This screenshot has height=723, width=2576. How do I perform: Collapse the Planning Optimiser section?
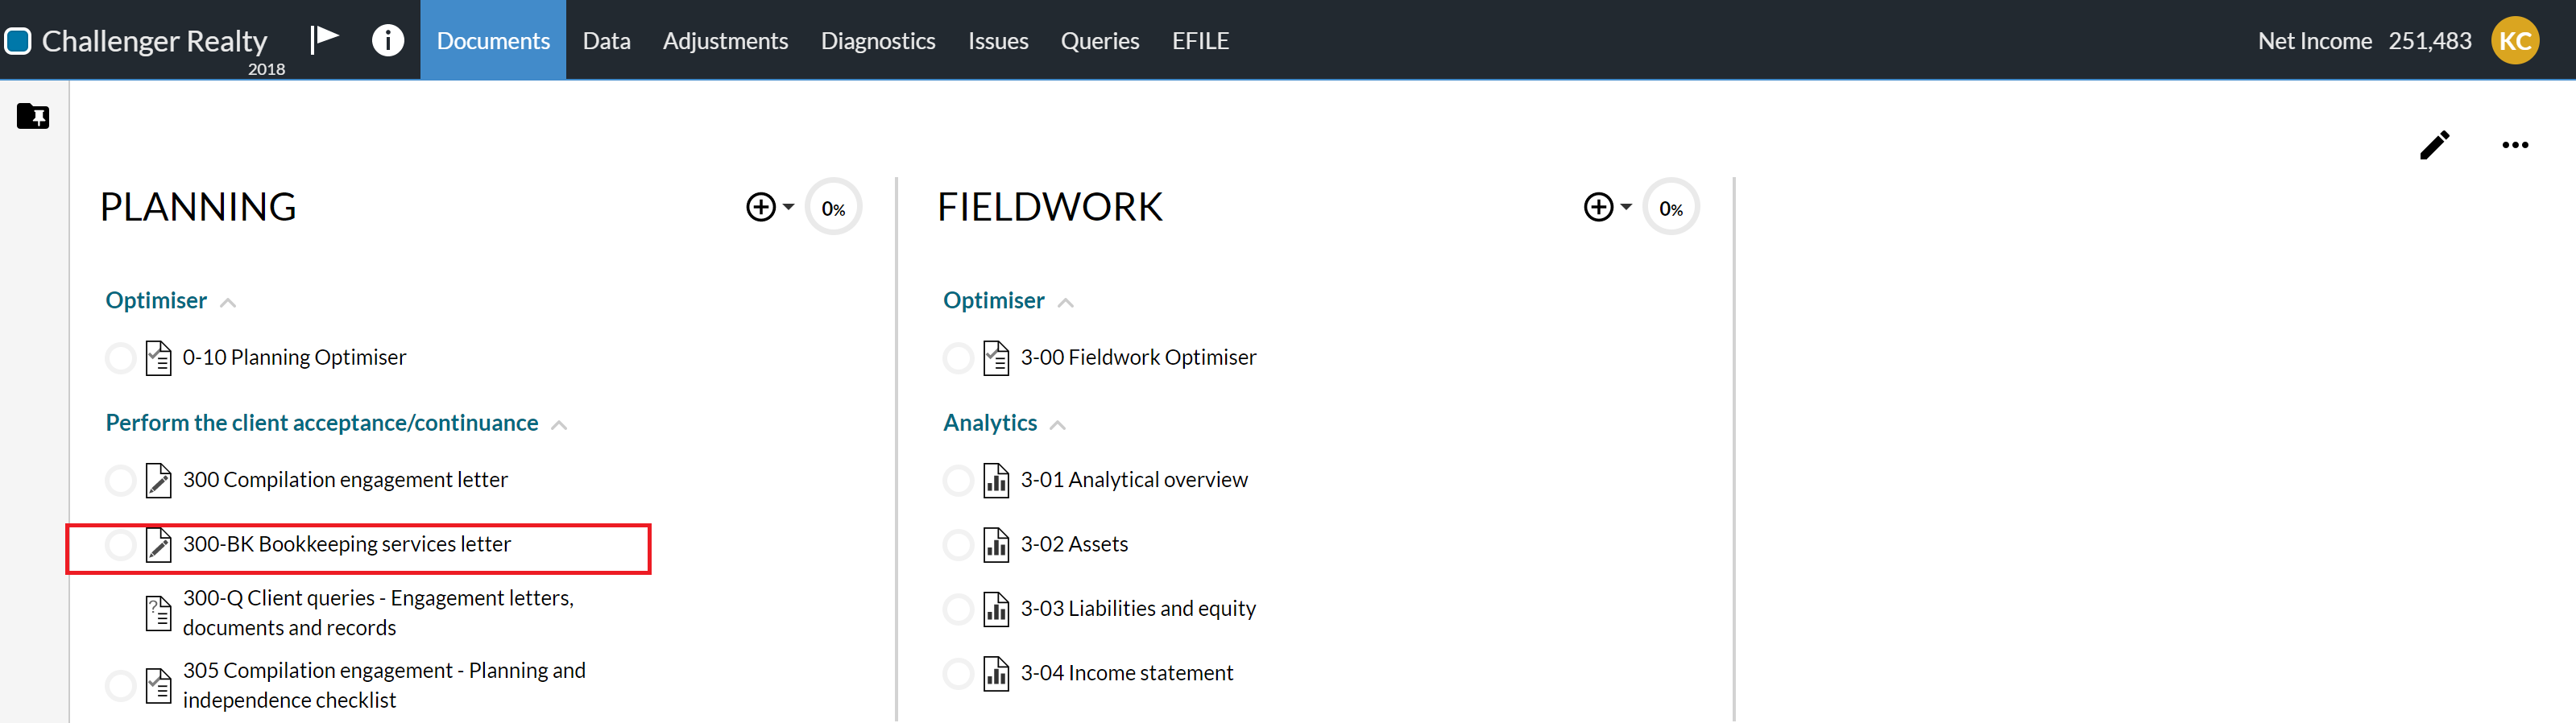(228, 302)
